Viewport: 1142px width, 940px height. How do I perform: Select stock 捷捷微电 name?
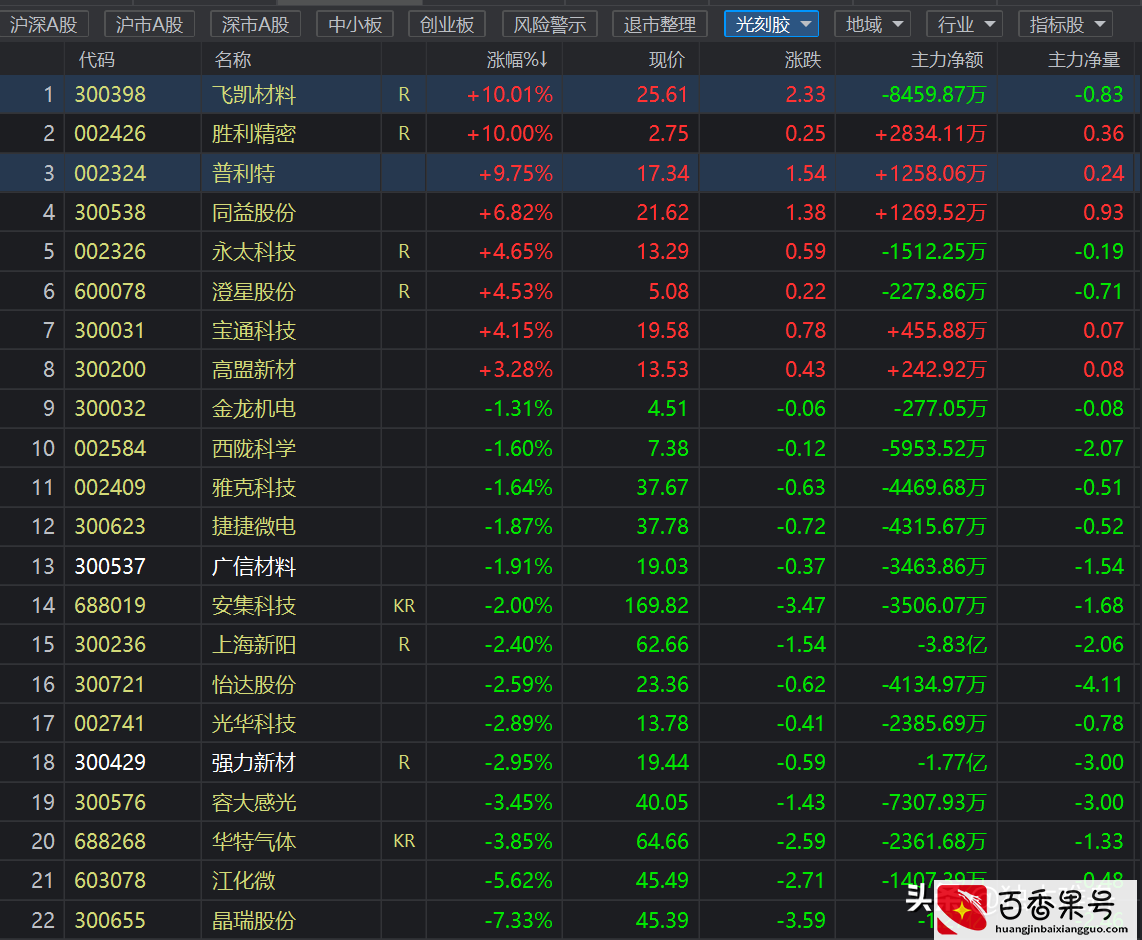[253, 526]
